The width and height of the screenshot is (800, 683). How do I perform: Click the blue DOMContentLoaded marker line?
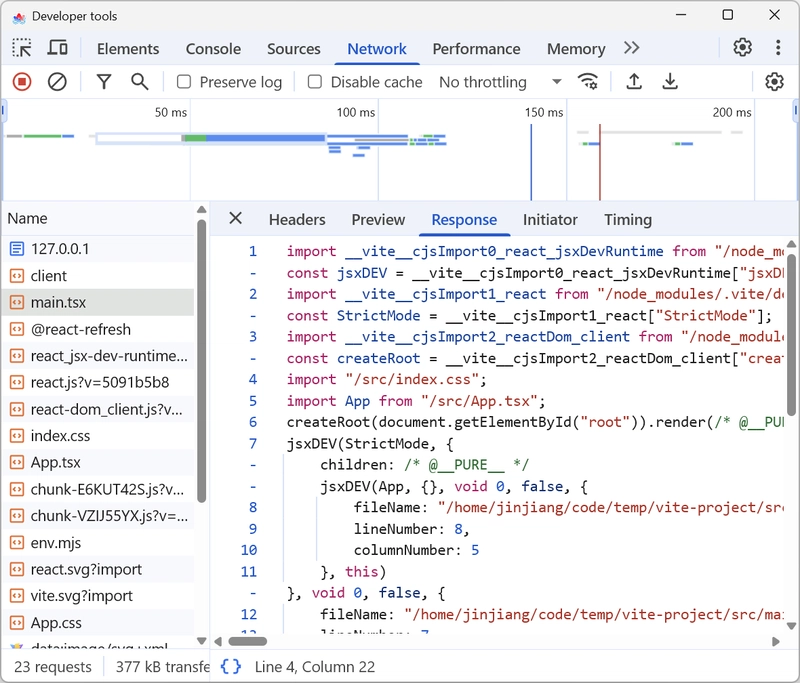(x=531, y=162)
